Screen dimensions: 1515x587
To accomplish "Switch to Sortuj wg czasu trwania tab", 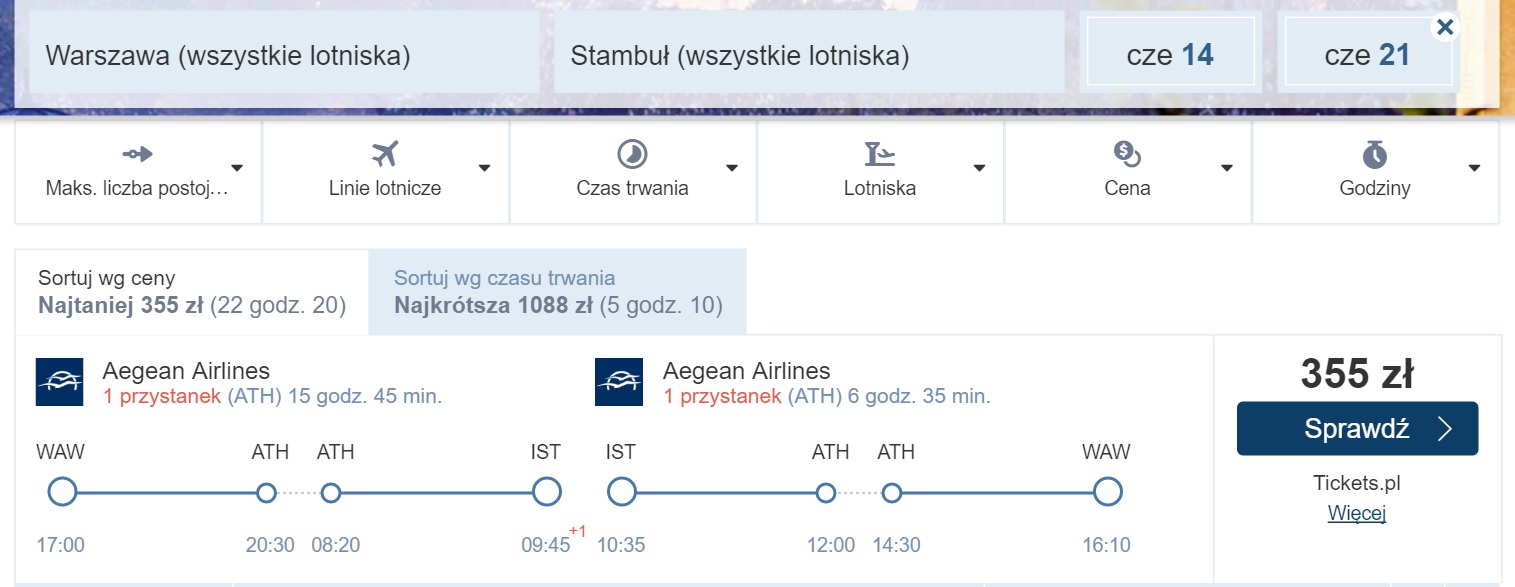I will tap(558, 292).
